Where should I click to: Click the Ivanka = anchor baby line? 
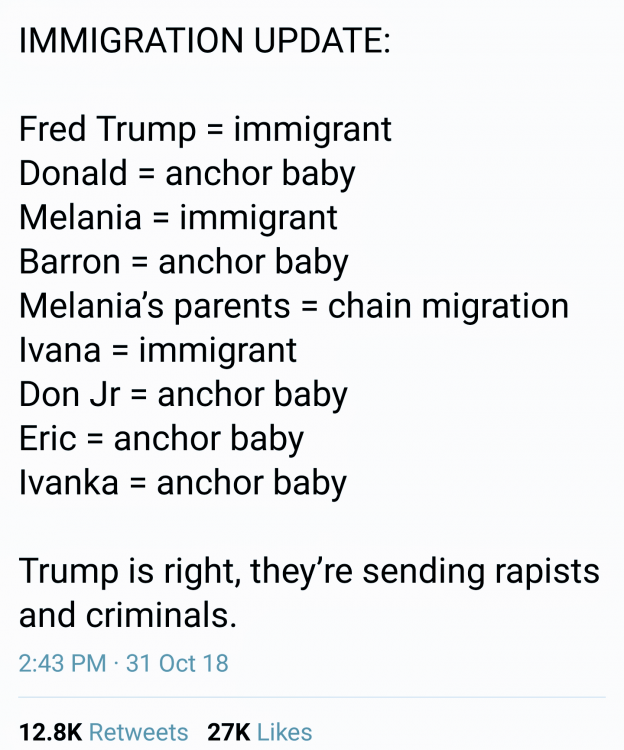coord(183,483)
